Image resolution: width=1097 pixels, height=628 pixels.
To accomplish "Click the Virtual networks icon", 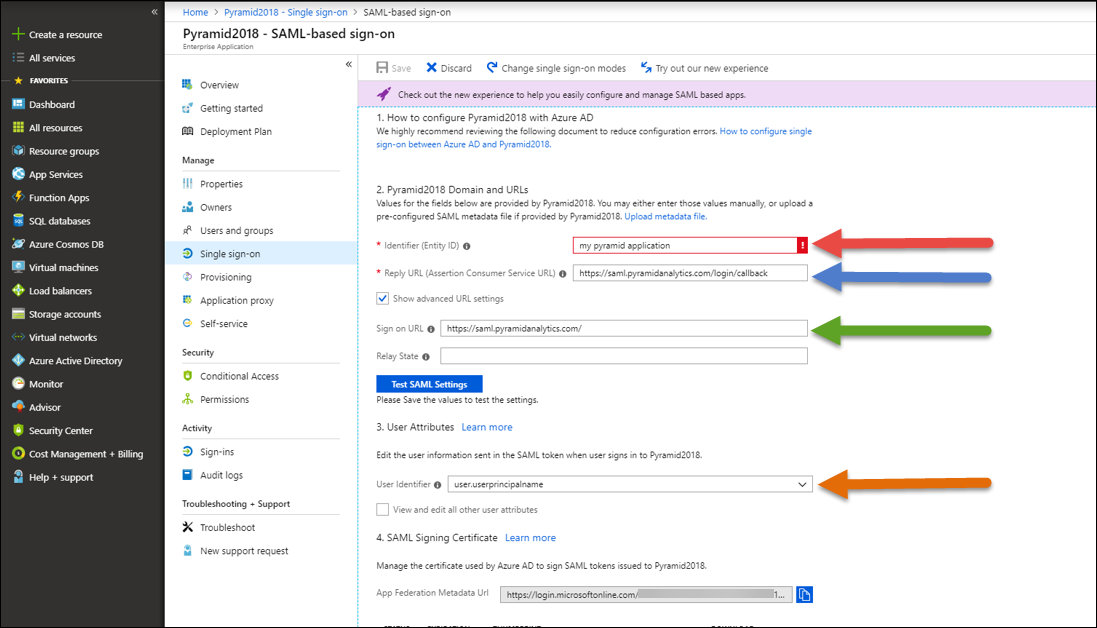I will click(18, 337).
